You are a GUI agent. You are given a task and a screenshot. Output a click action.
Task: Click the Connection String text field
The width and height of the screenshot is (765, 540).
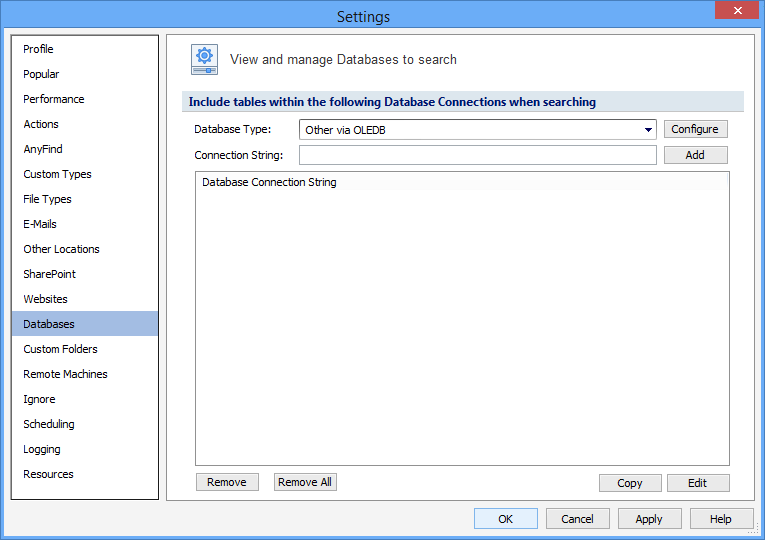point(477,155)
